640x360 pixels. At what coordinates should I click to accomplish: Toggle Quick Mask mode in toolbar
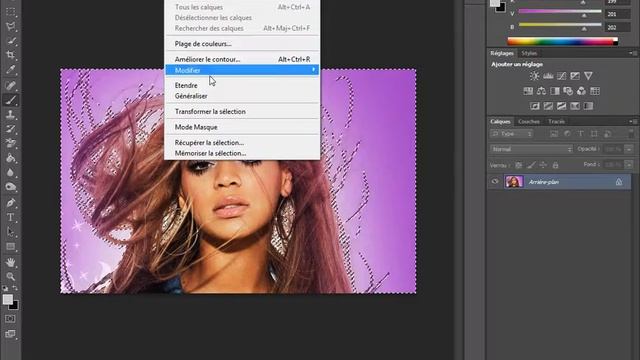[10, 319]
